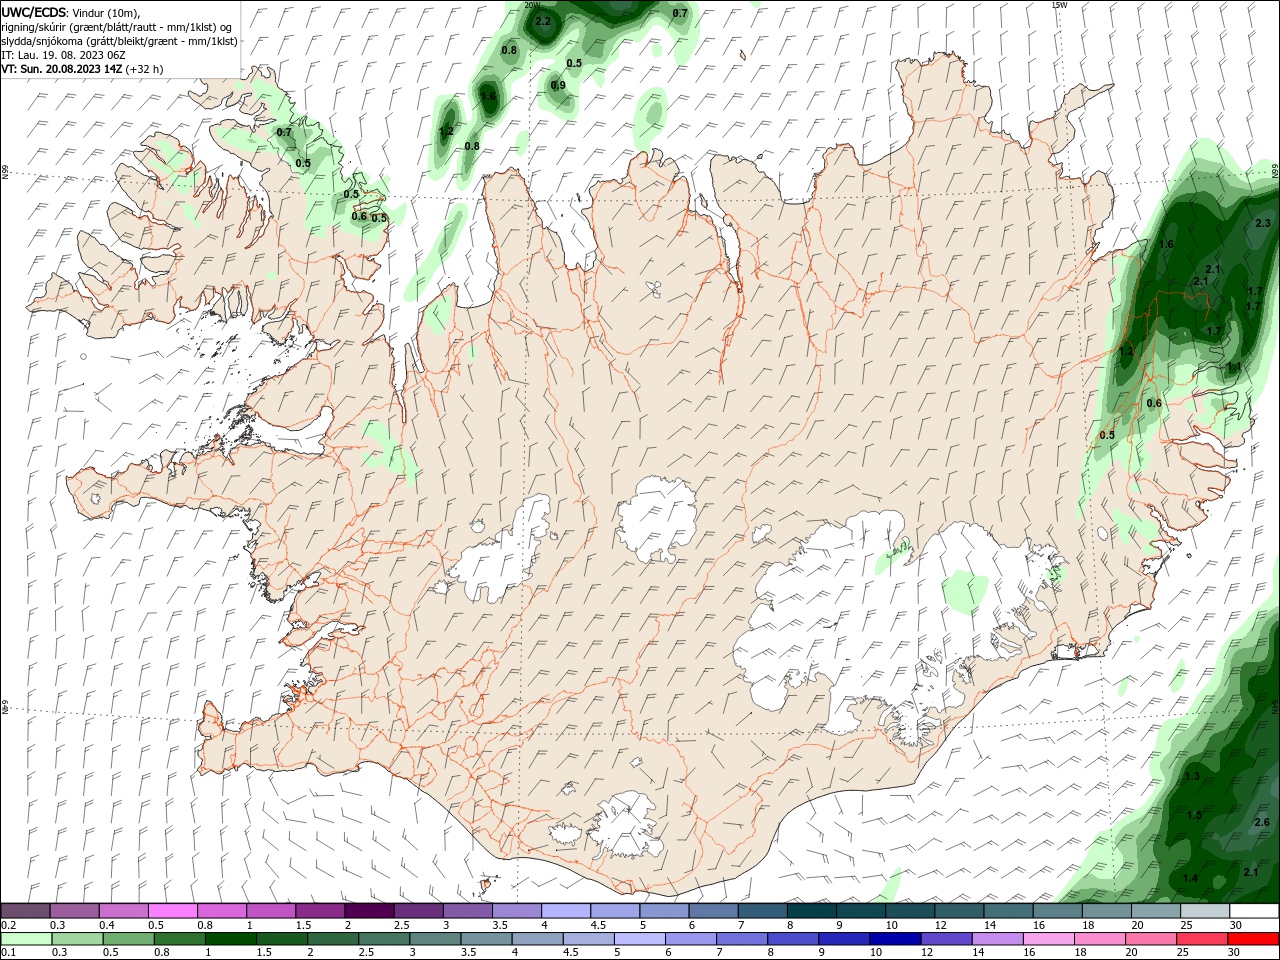The height and width of the screenshot is (960, 1280).
Task: Click the lavender legend swatch labeled 14
Action: pyautogui.click(x=998, y=939)
